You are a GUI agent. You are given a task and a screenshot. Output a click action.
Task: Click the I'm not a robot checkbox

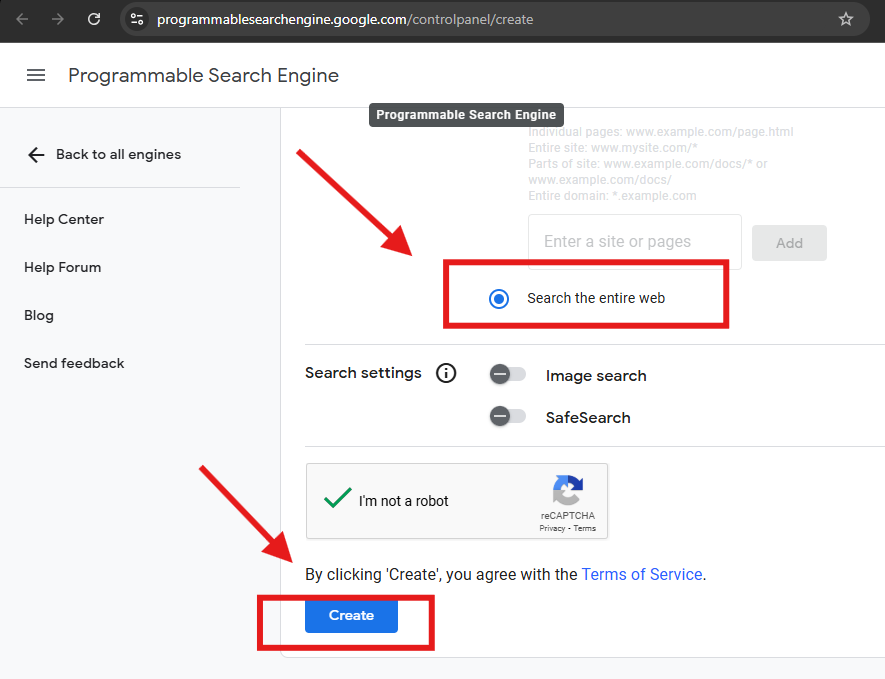click(338, 498)
